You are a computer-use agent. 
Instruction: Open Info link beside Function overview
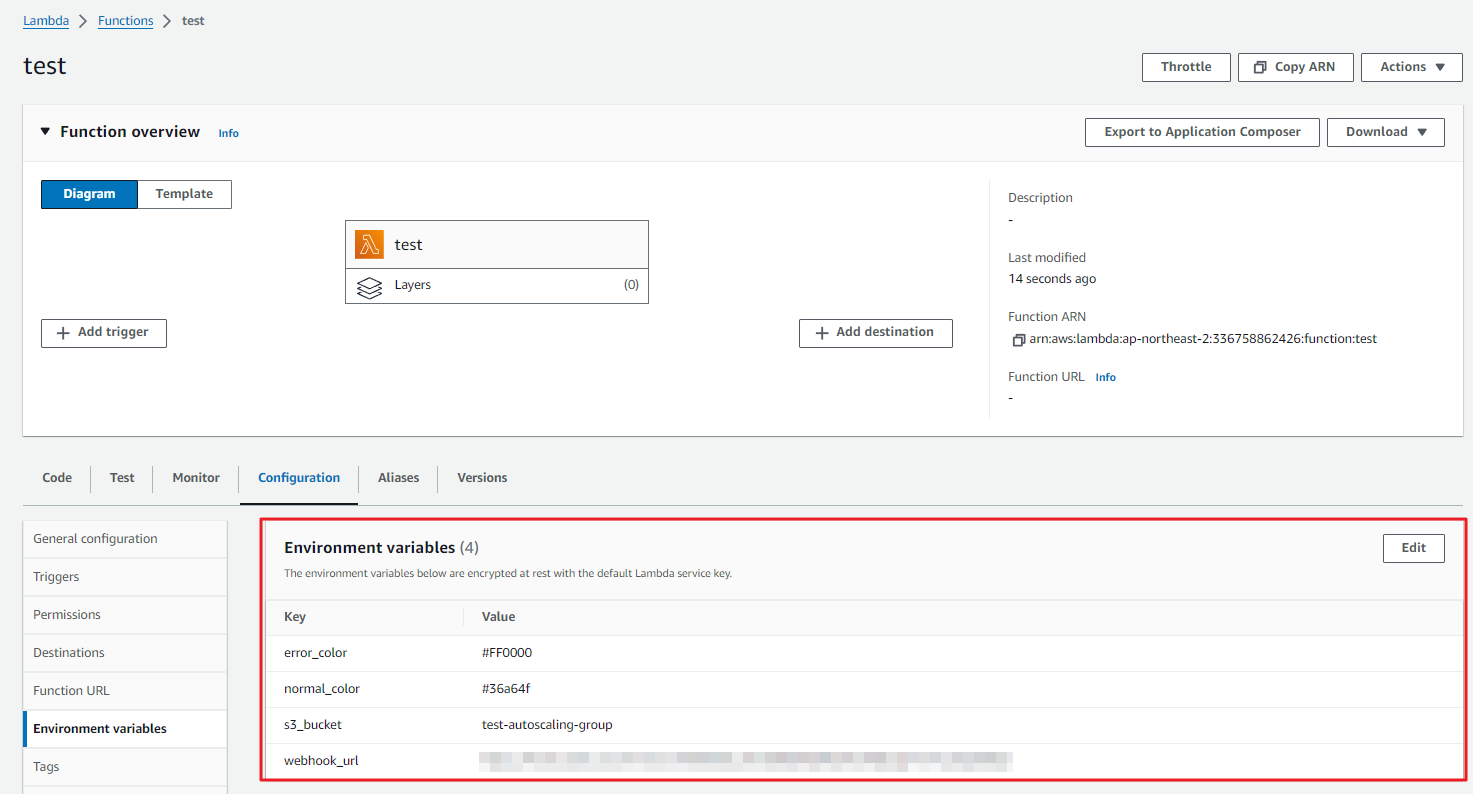229,133
